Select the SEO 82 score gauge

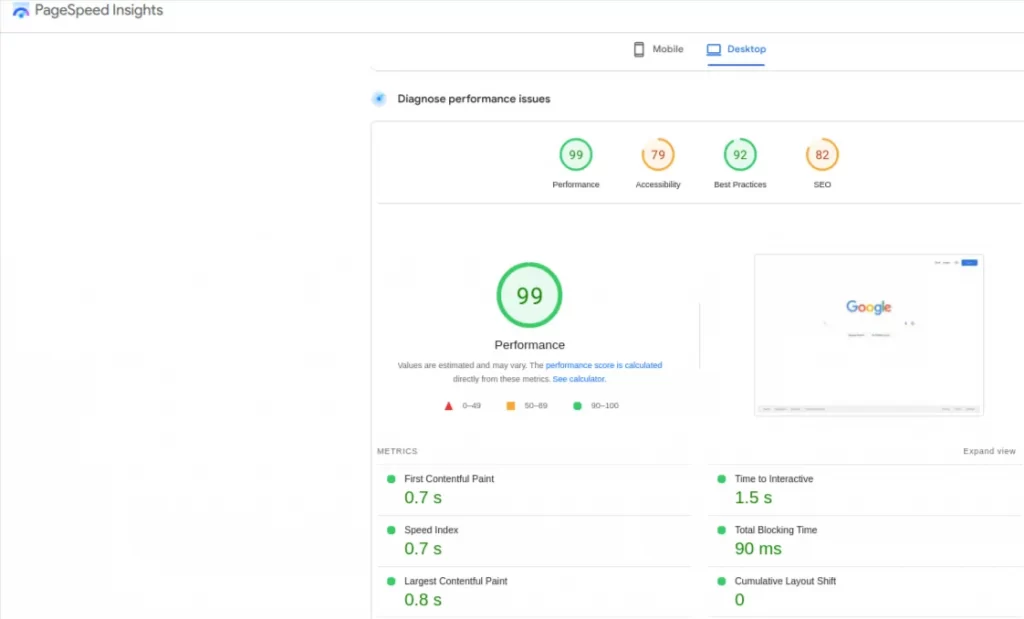pyautogui.click(x=822, y=155)
